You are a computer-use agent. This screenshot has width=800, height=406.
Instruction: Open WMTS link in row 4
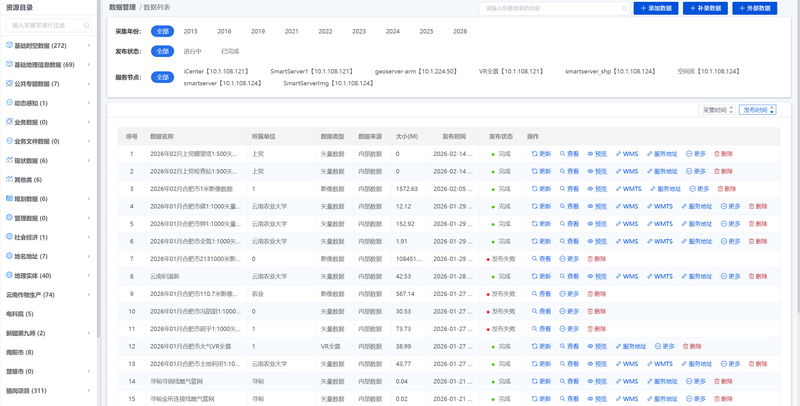(658, 206)
